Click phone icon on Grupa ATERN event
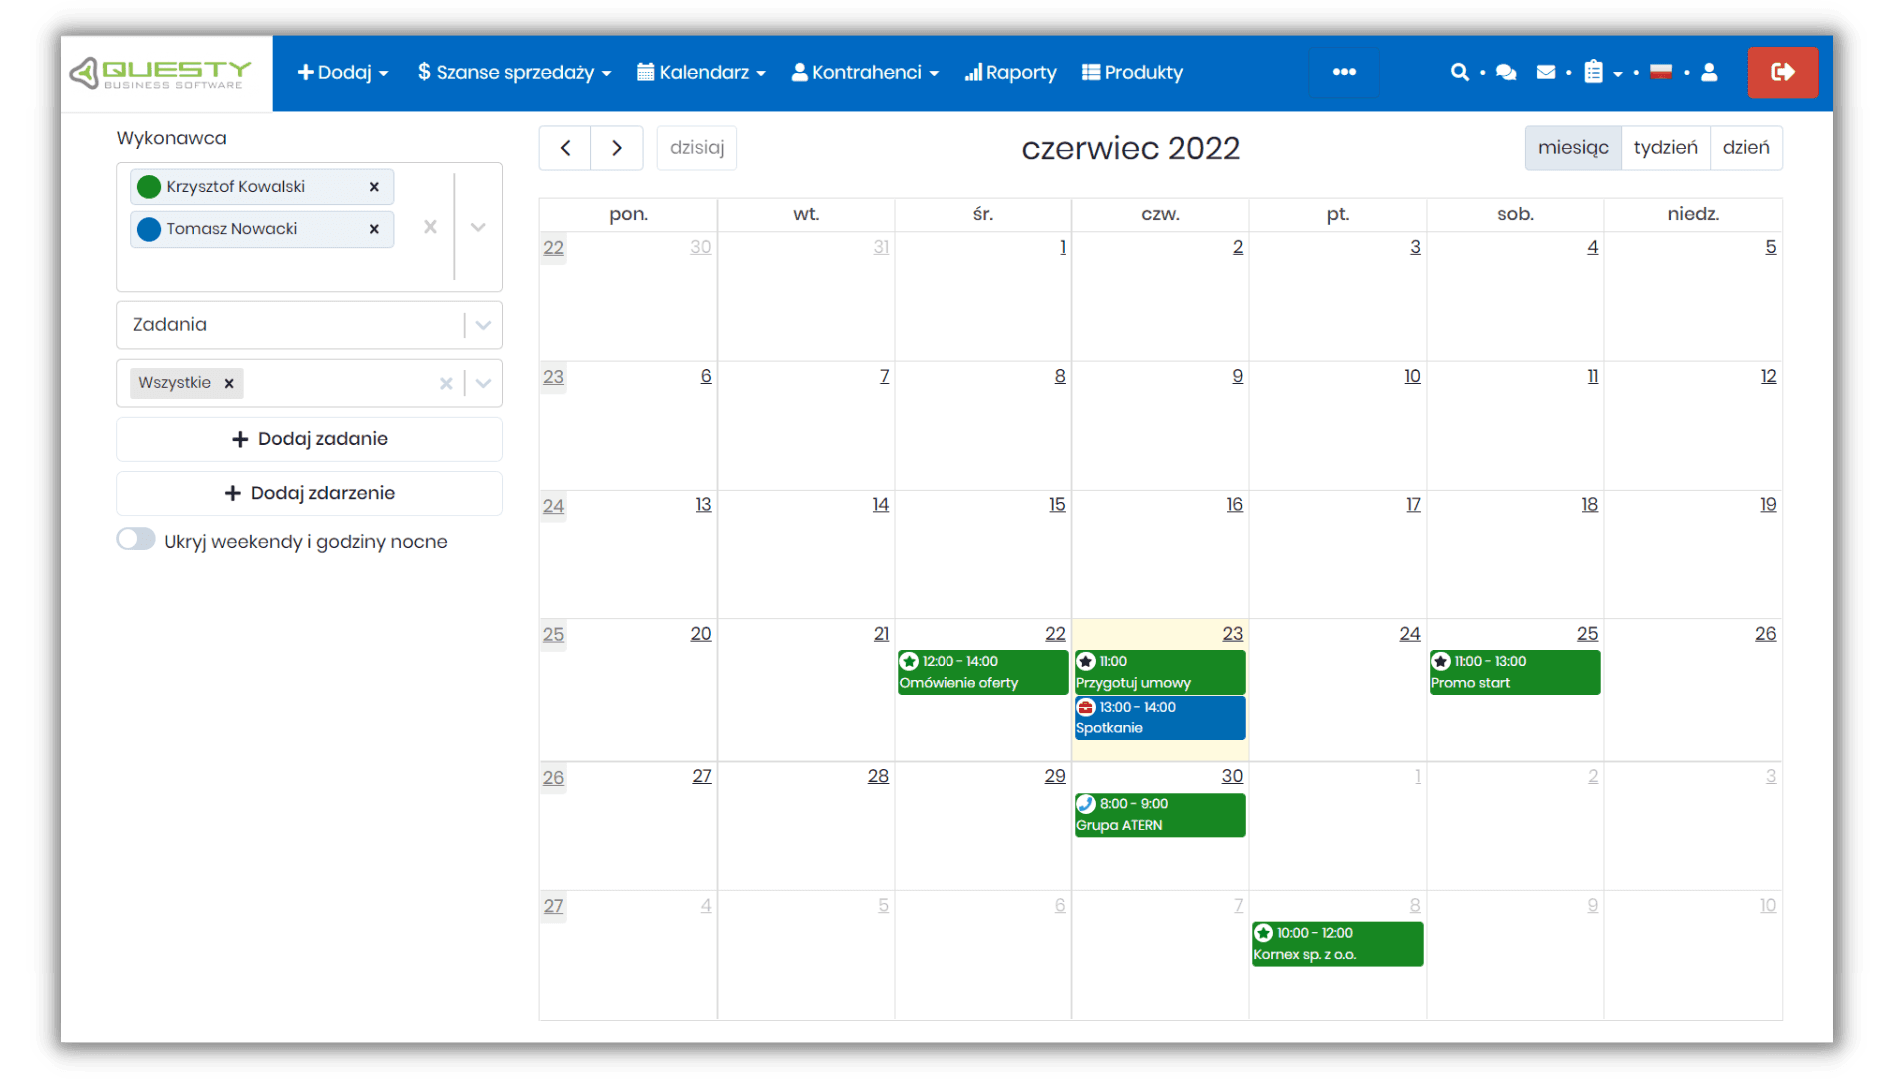The width and height of the screenshot is (1896, 1079). 1086,803
